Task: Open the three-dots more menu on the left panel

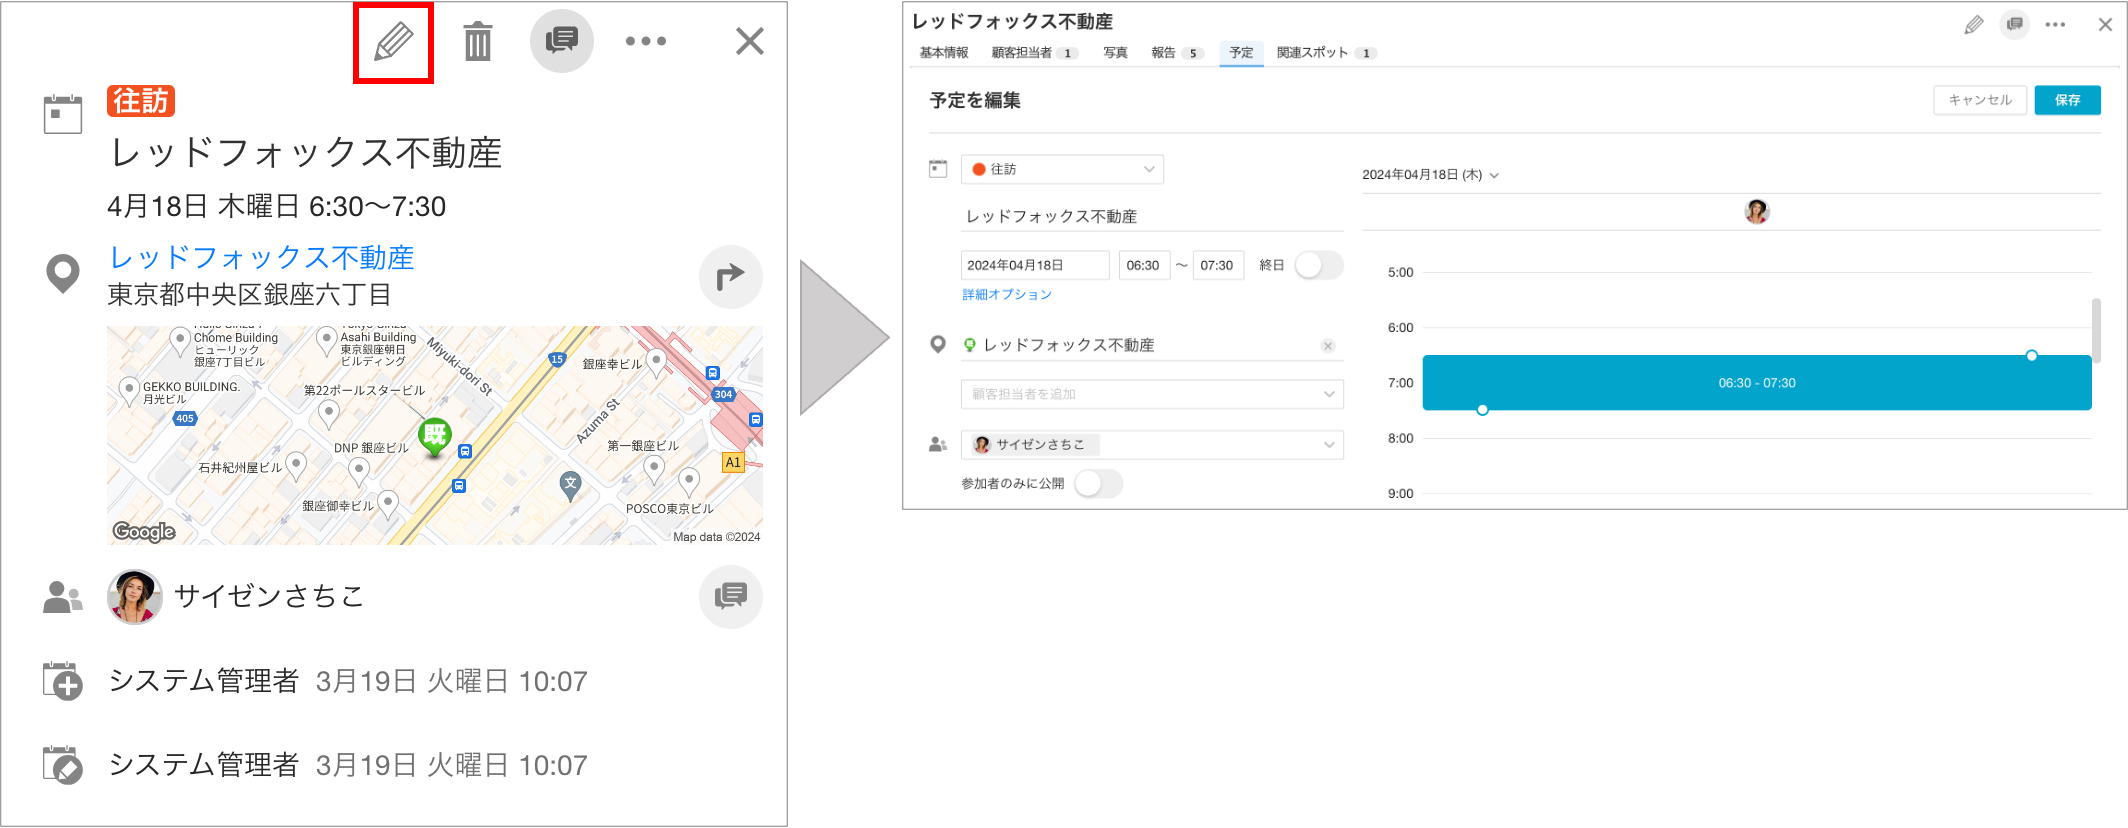Action: click(x=645, y=41)
